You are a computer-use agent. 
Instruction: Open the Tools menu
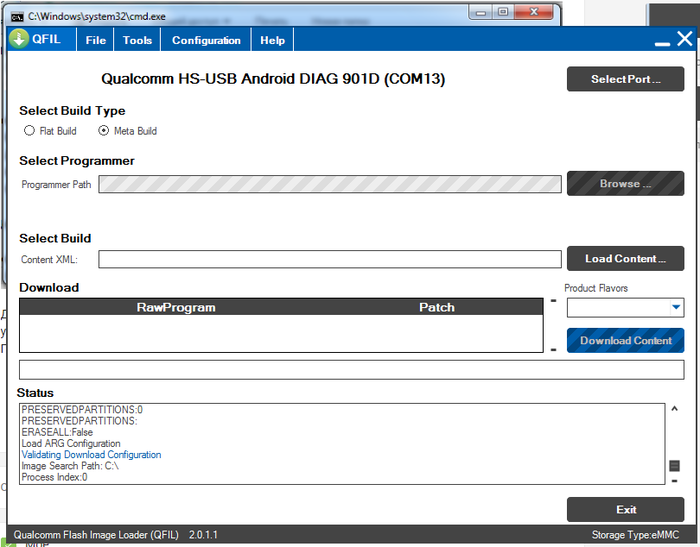tap(137, 40)
